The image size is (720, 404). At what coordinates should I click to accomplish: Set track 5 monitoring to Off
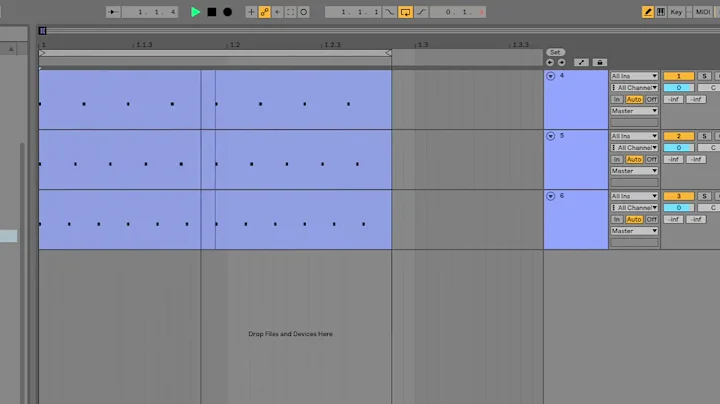click(652, 160)
